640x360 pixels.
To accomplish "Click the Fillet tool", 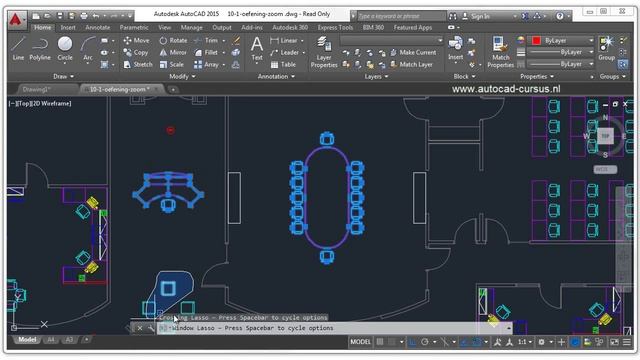I will 207,53.
